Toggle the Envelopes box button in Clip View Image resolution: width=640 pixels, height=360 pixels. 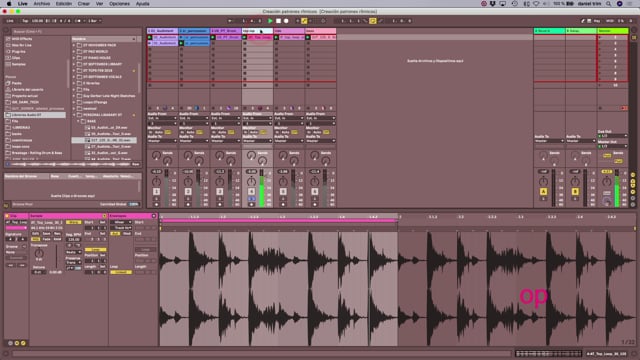click(23, 343)
